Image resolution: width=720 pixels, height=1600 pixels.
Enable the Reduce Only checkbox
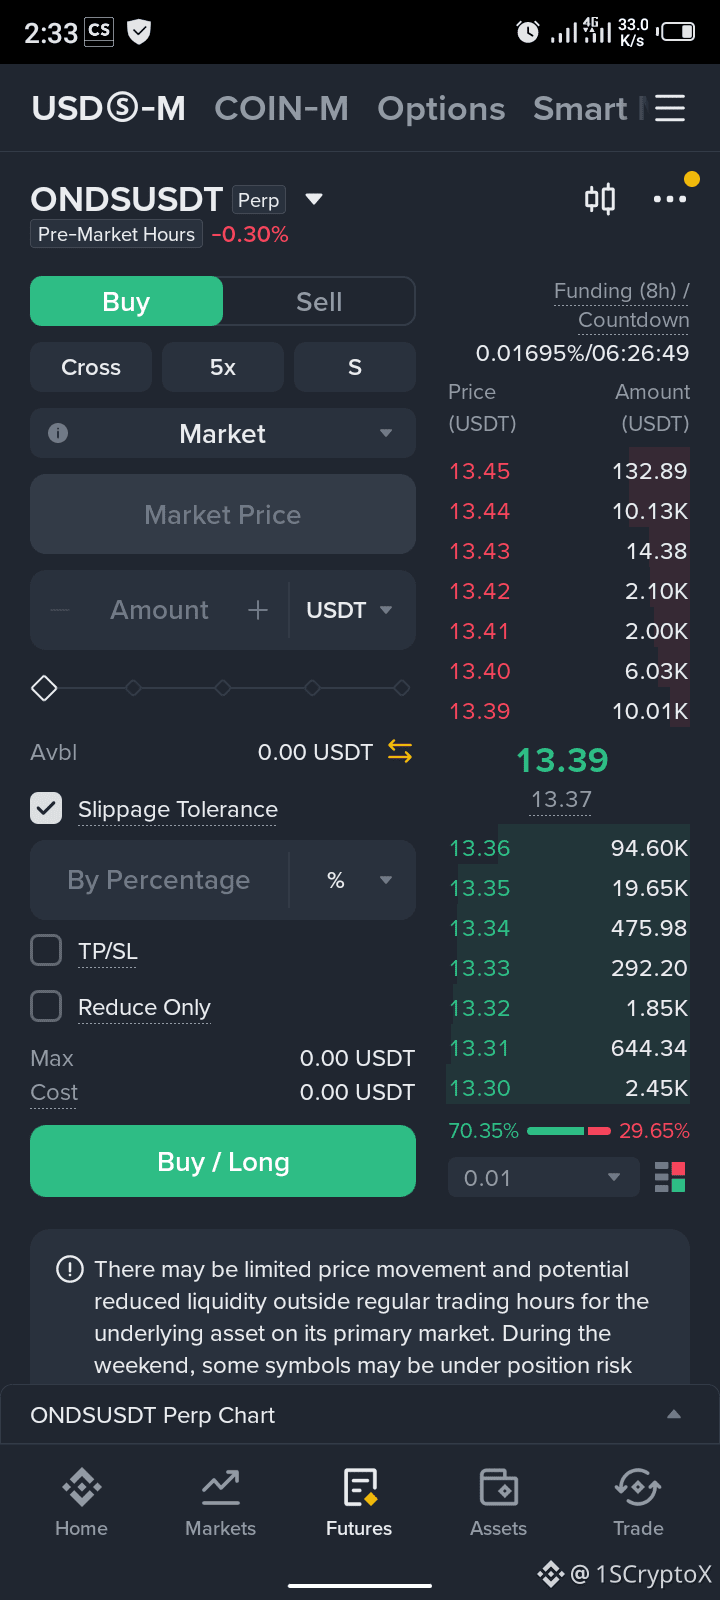[x=46, y=1006]
